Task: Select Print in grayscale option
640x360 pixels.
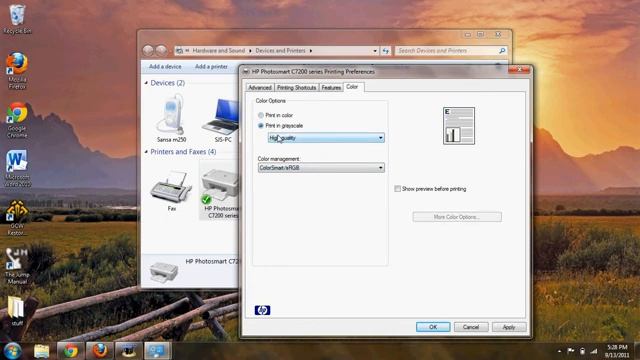Action: 280,126
